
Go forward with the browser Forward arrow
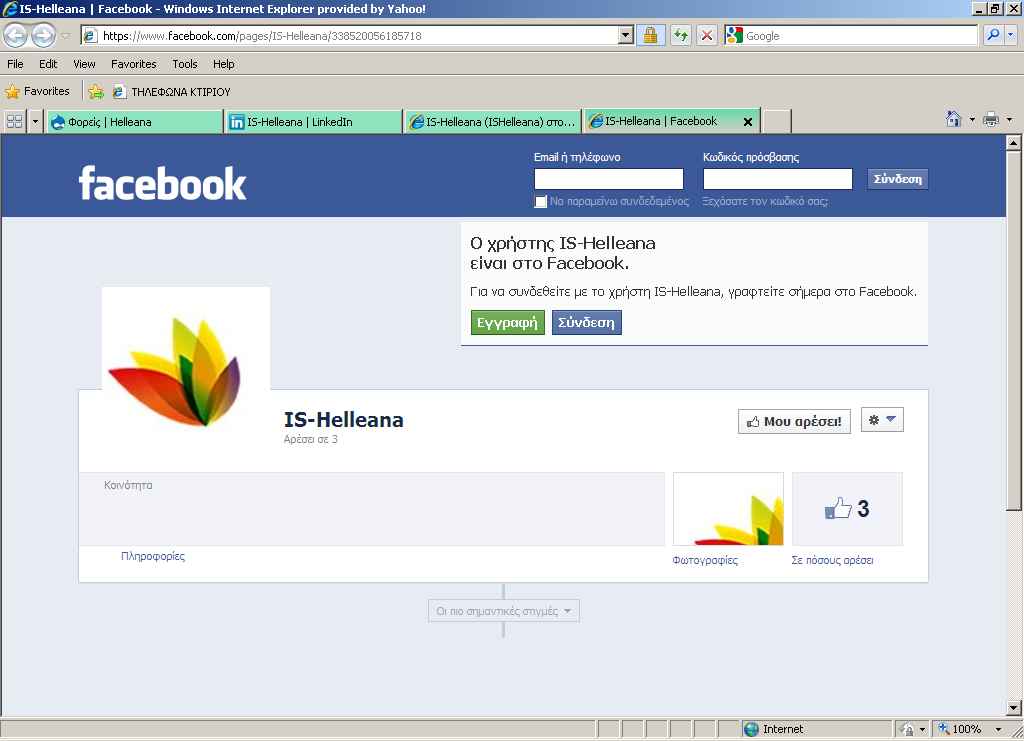click(44, 35)
